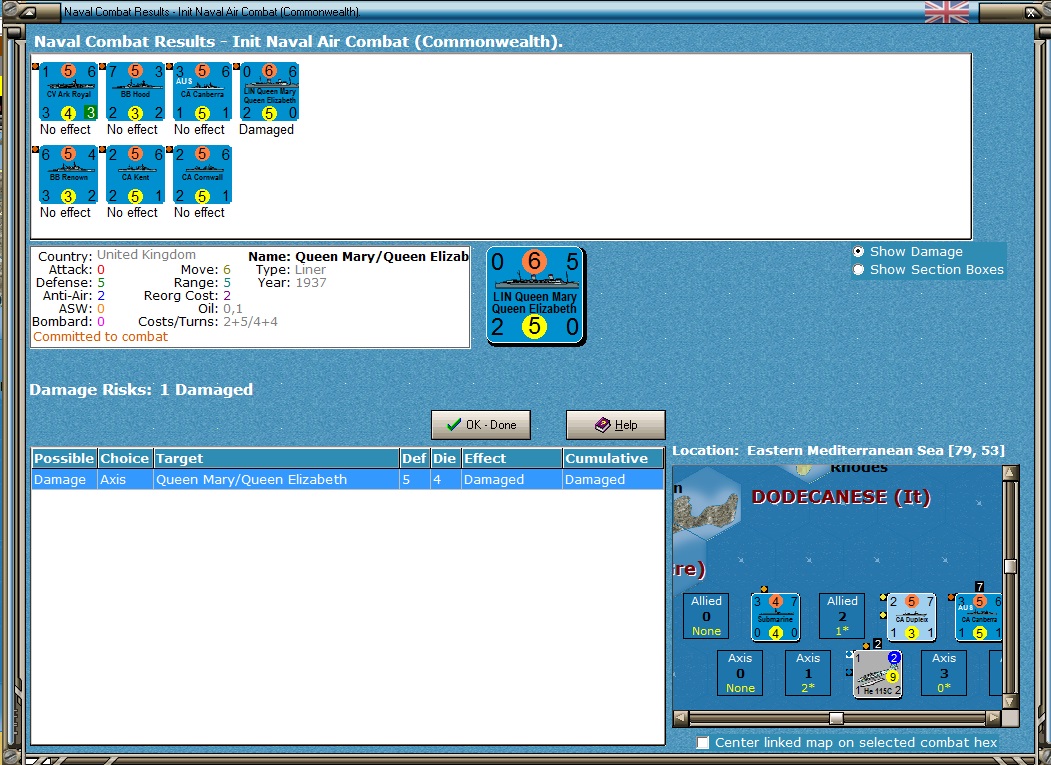
Task: Select the BB Hood unit counter
Action: [135, 92]
